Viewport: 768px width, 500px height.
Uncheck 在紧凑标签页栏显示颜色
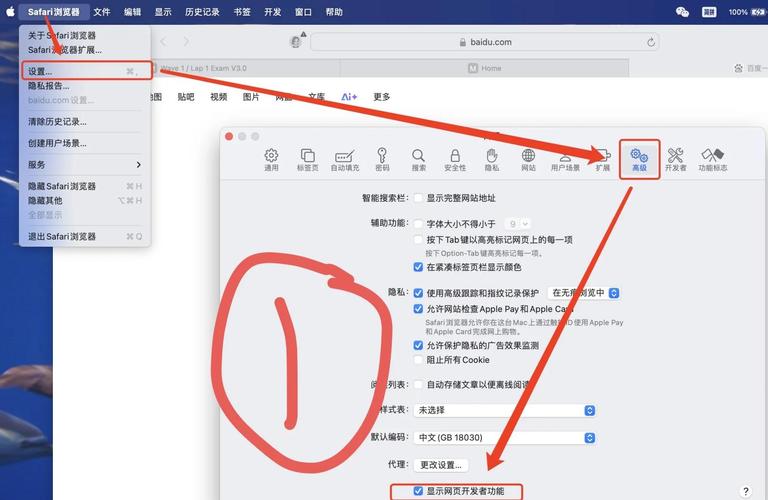(418, 267)
